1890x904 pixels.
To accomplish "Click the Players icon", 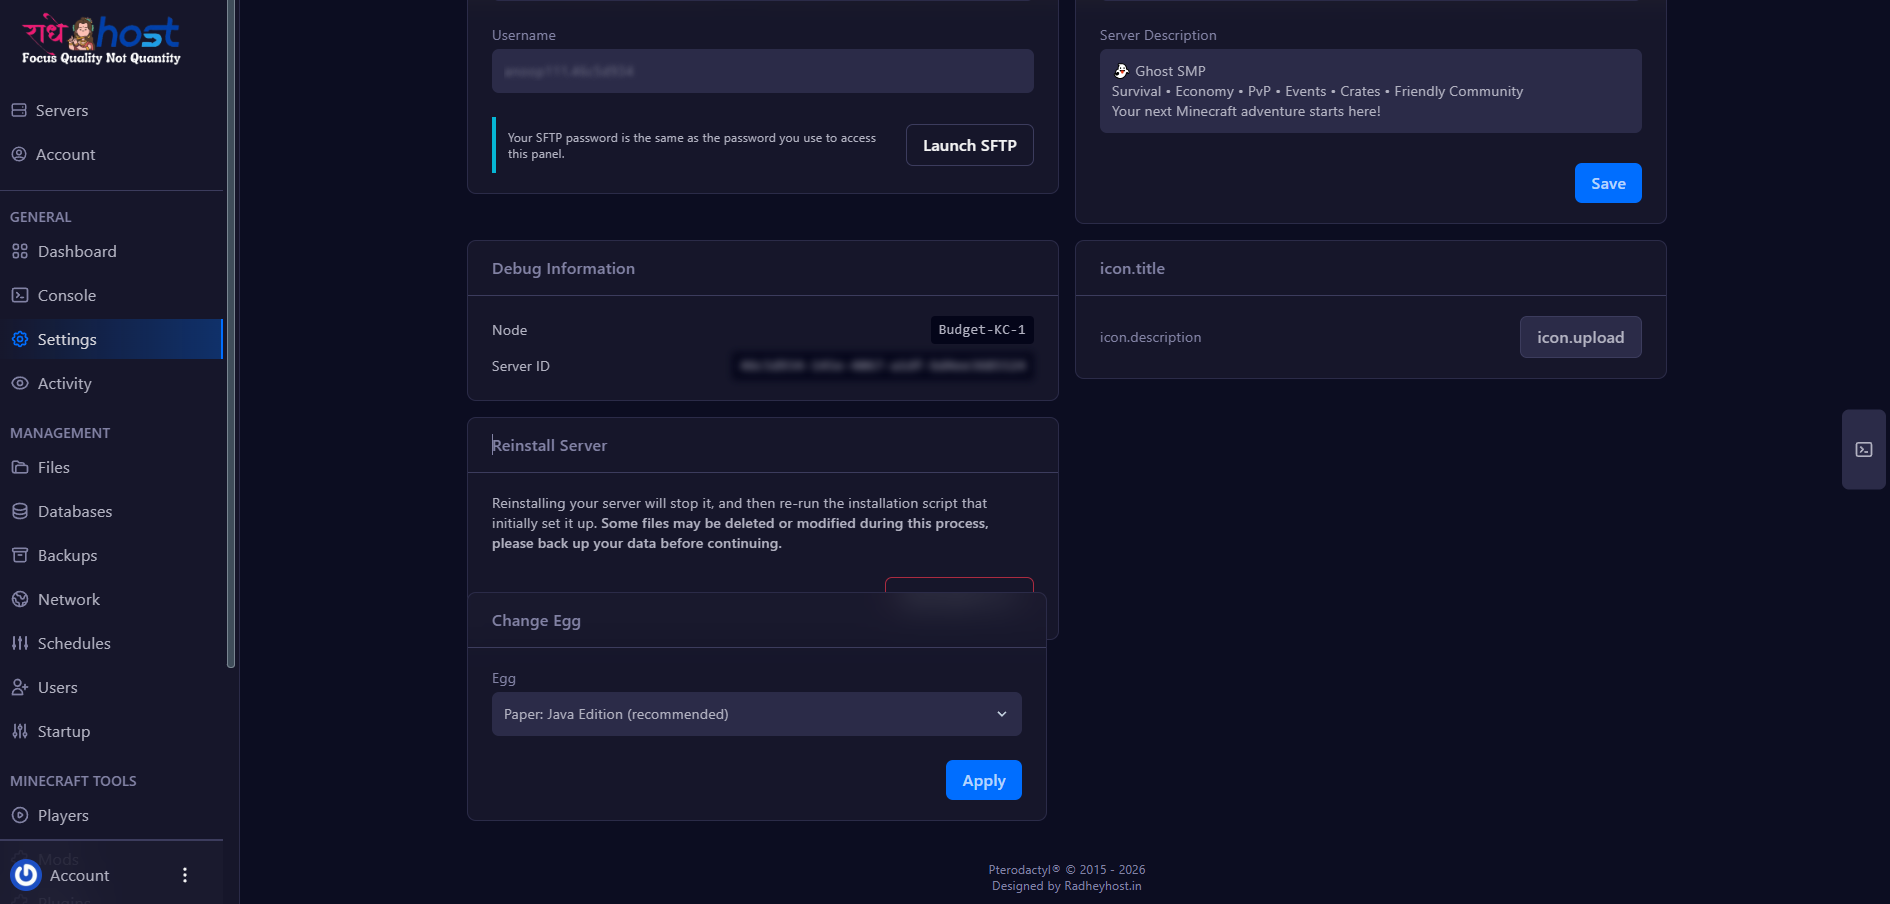I will point(20,815).
